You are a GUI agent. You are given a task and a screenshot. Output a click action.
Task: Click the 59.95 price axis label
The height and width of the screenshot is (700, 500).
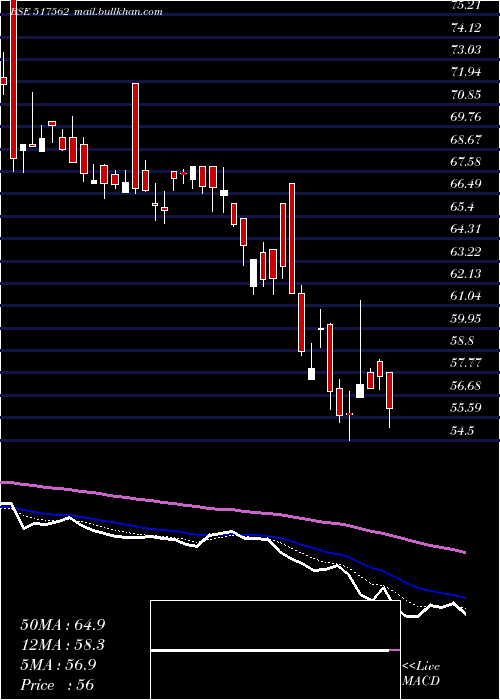(467, 319)
